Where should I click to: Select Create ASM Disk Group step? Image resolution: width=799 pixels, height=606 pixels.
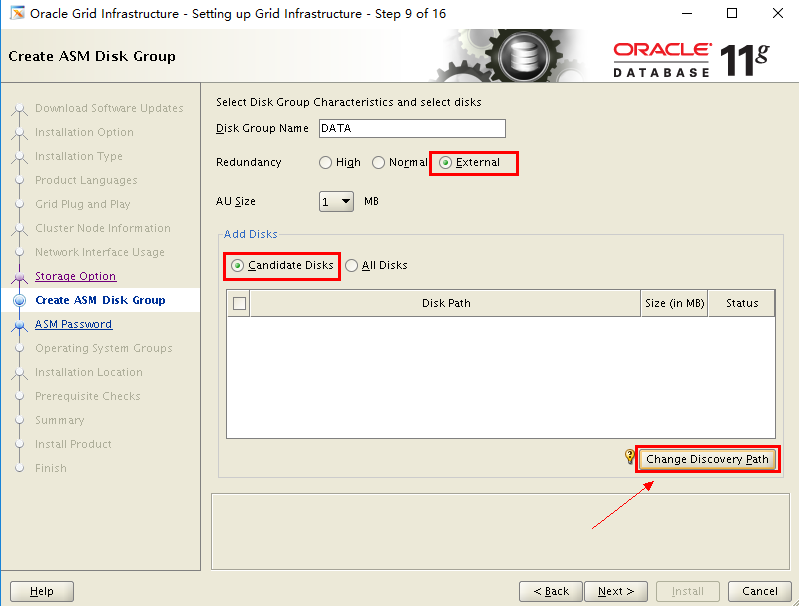pyautogui.click(x=100, y=300)
